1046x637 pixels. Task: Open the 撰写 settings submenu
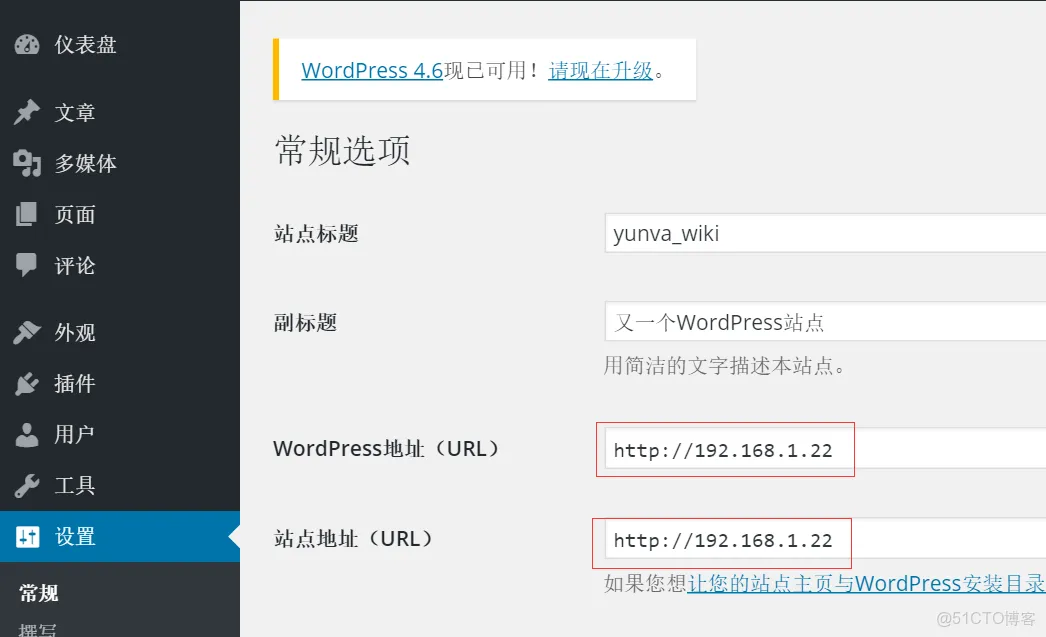(x=38, y=630)
